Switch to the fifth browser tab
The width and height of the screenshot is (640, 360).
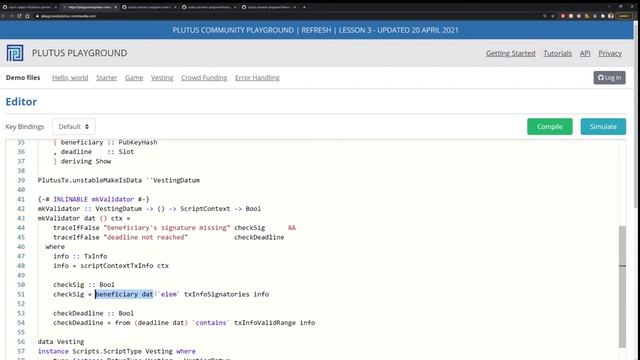click(x=269, y=7)
